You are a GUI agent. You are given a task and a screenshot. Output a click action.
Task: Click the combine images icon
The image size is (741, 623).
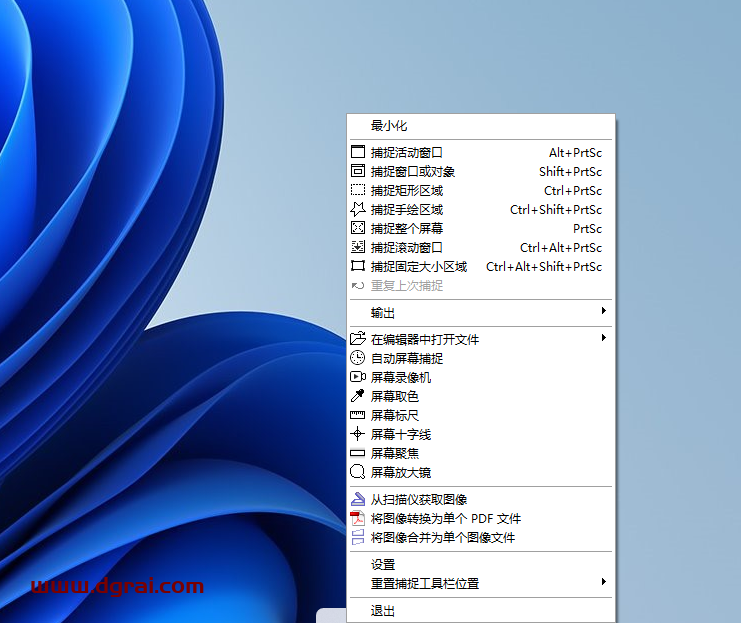(358, 537)
